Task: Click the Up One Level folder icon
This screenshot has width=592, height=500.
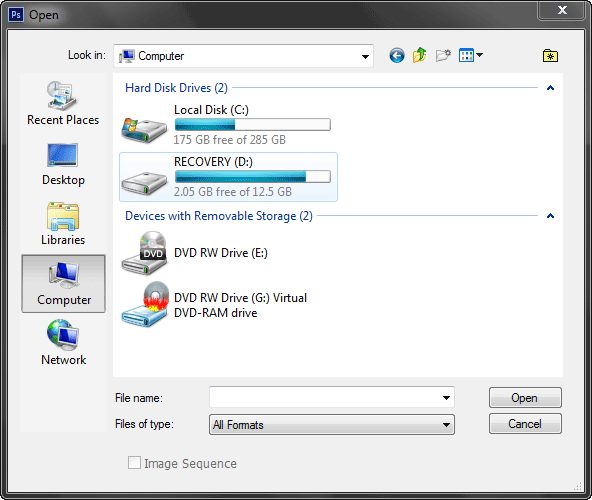Action: click(419, 56)
